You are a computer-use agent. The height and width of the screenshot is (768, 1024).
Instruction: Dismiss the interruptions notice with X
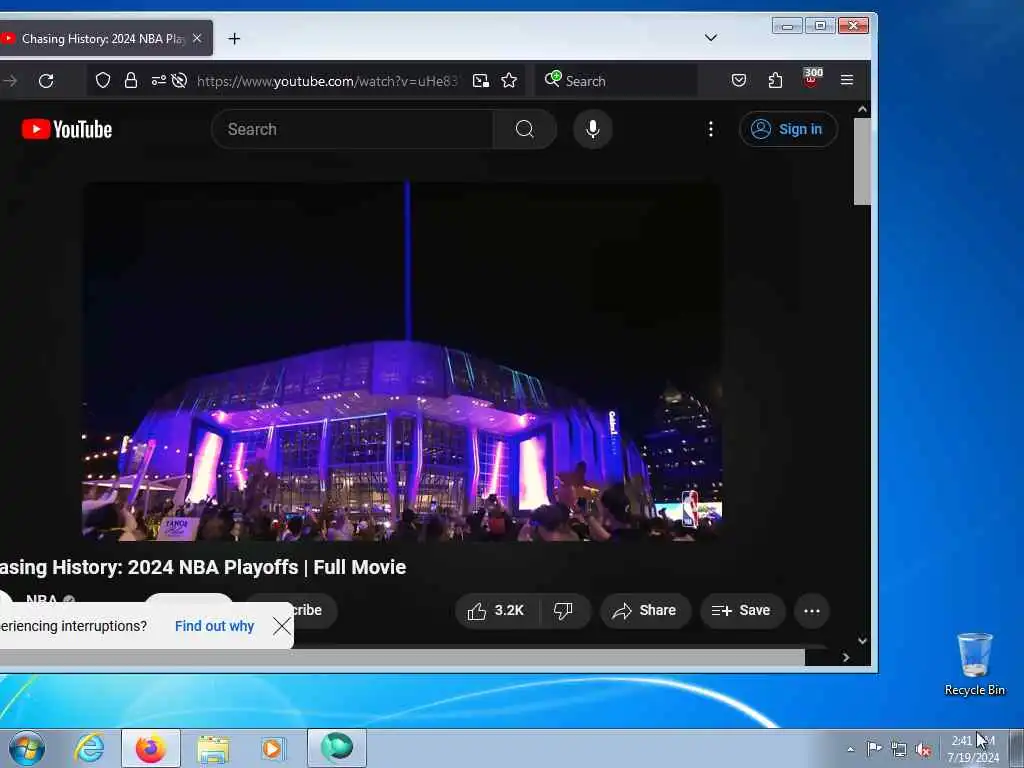click(x=282, y=626)
